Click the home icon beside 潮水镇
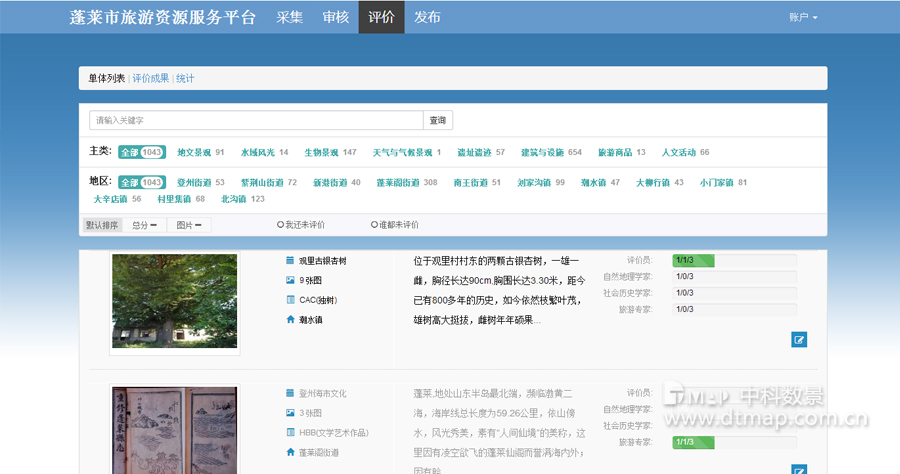 pyautogui.click(x=290, y=320)
